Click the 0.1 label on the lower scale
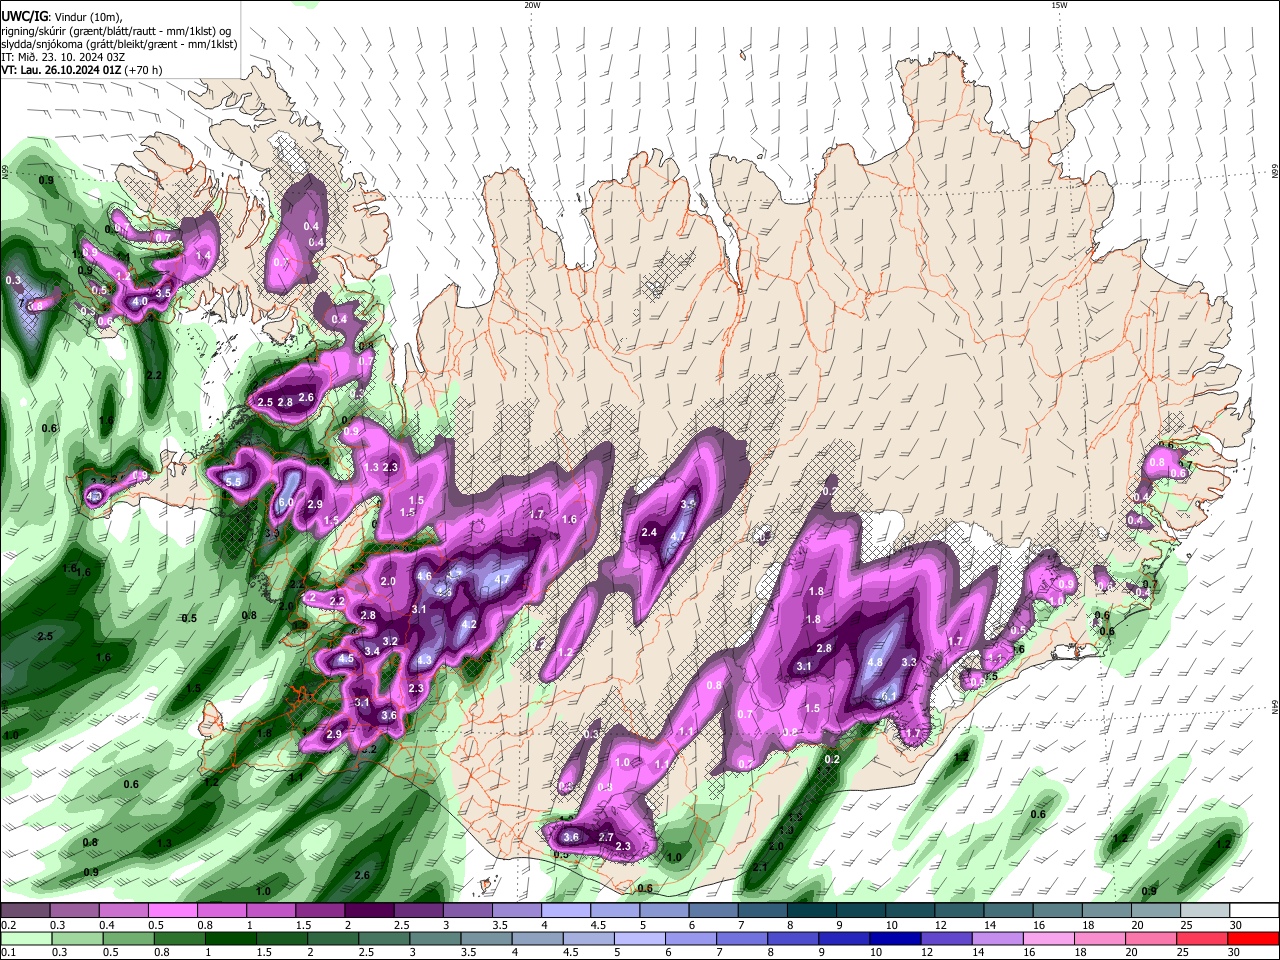 pos(9,953)
